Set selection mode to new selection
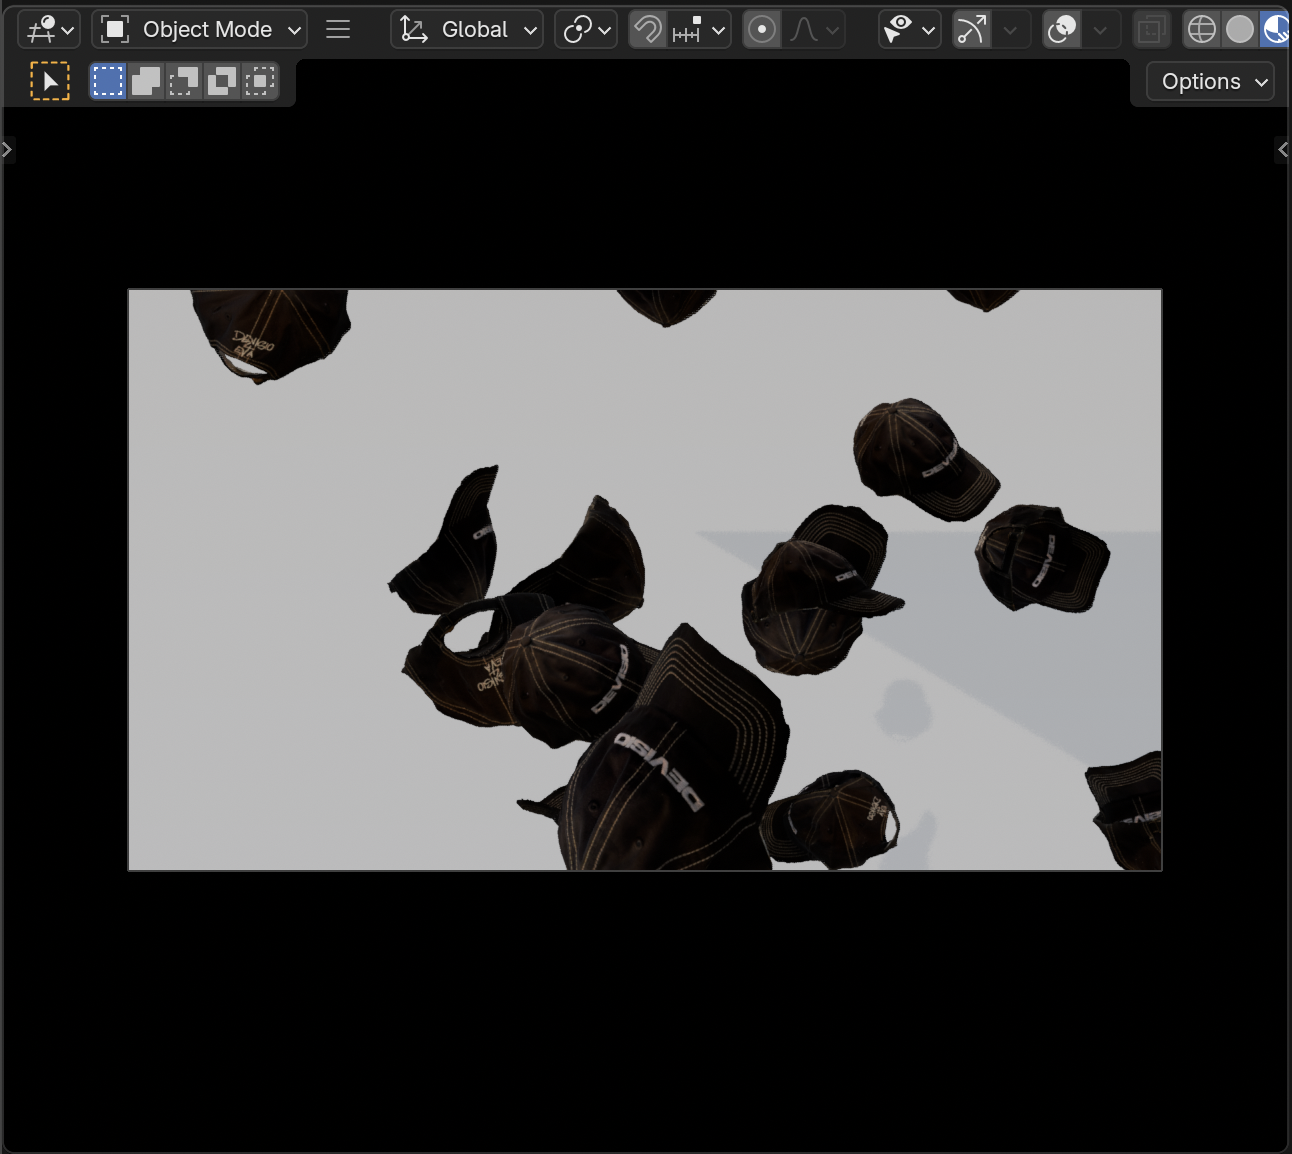The width and height of the screenshot is (1292, 1154). click(108, 81)
